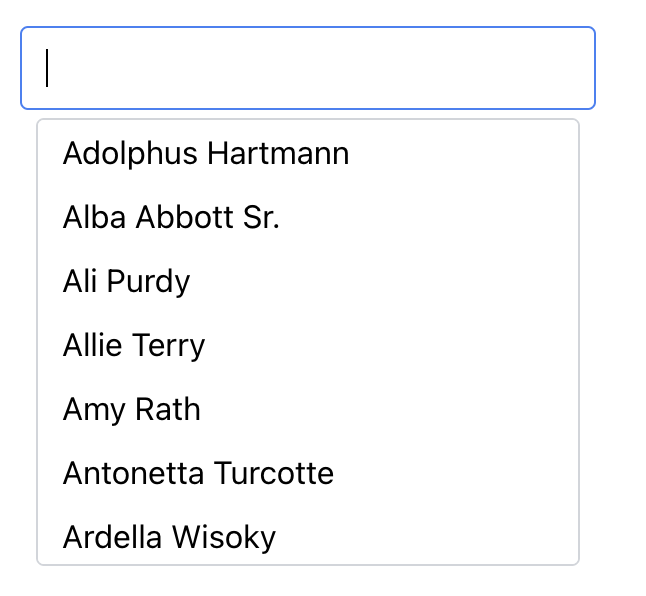This screenshot has height=596, width=646.
Task: Choose Amy Rath from suggestions
Action: [132, 410]
